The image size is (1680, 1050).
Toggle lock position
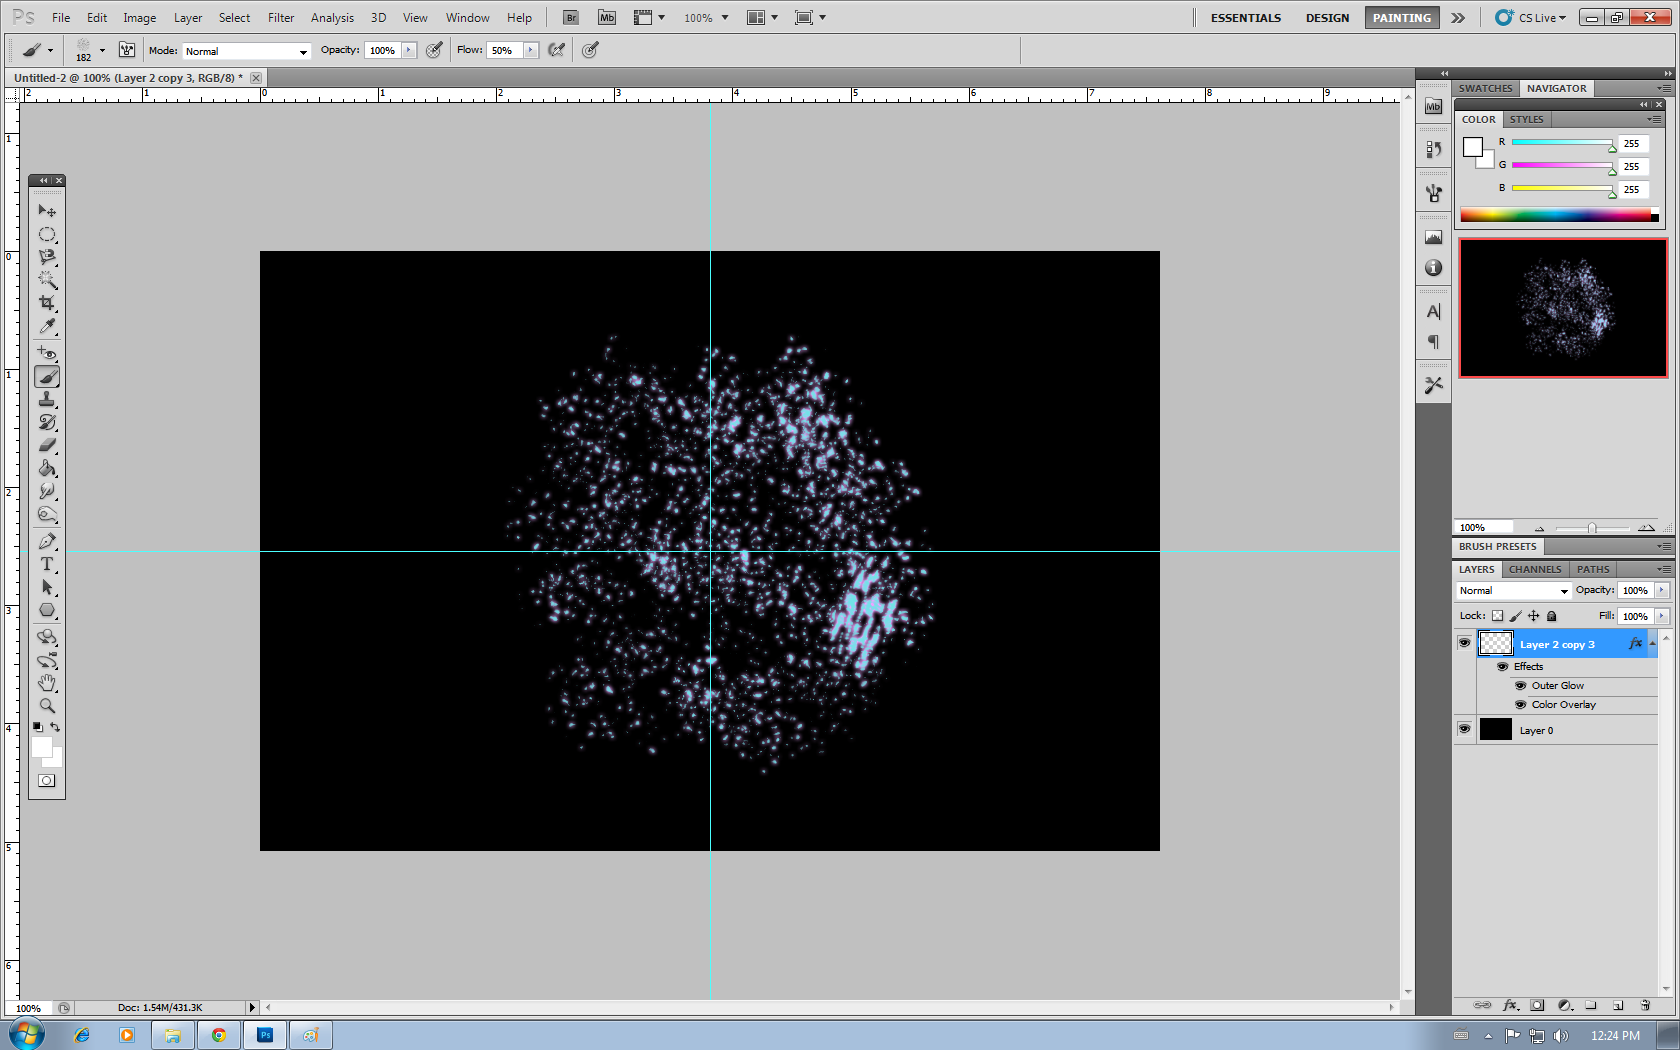[1534, 616]
